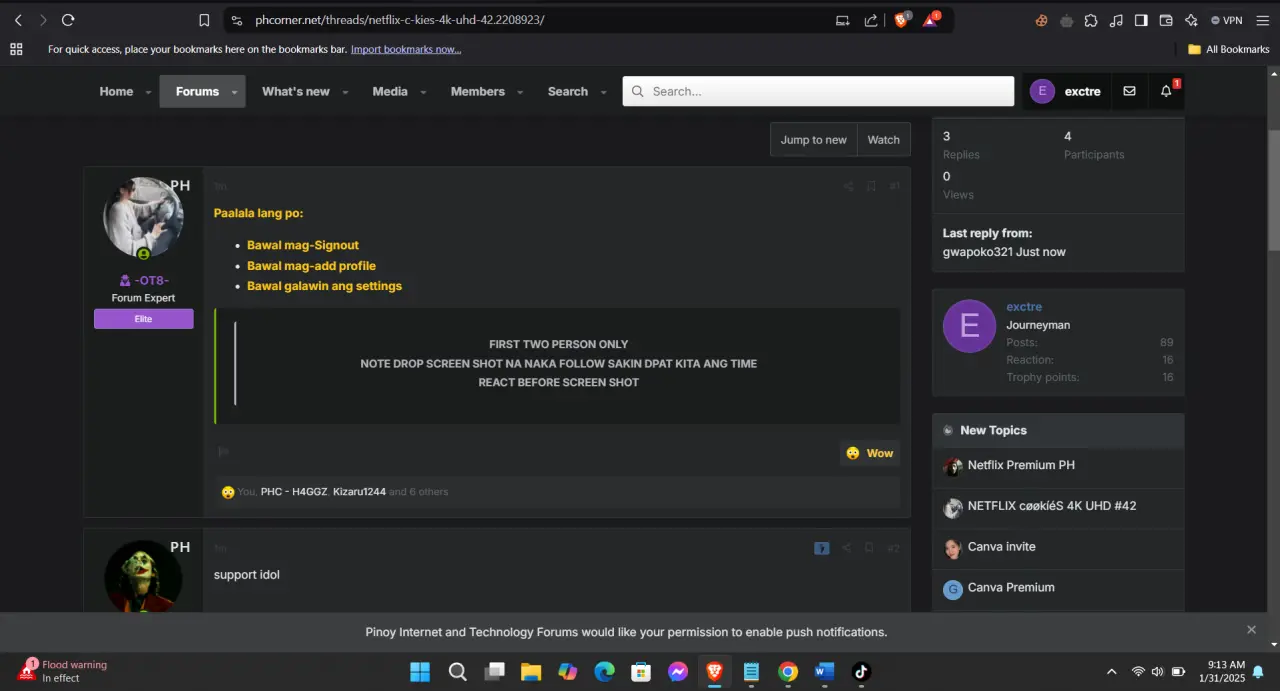Open Canva invite topic
The height and width of the screenshot is (691, 1280).
point(1001,547)
